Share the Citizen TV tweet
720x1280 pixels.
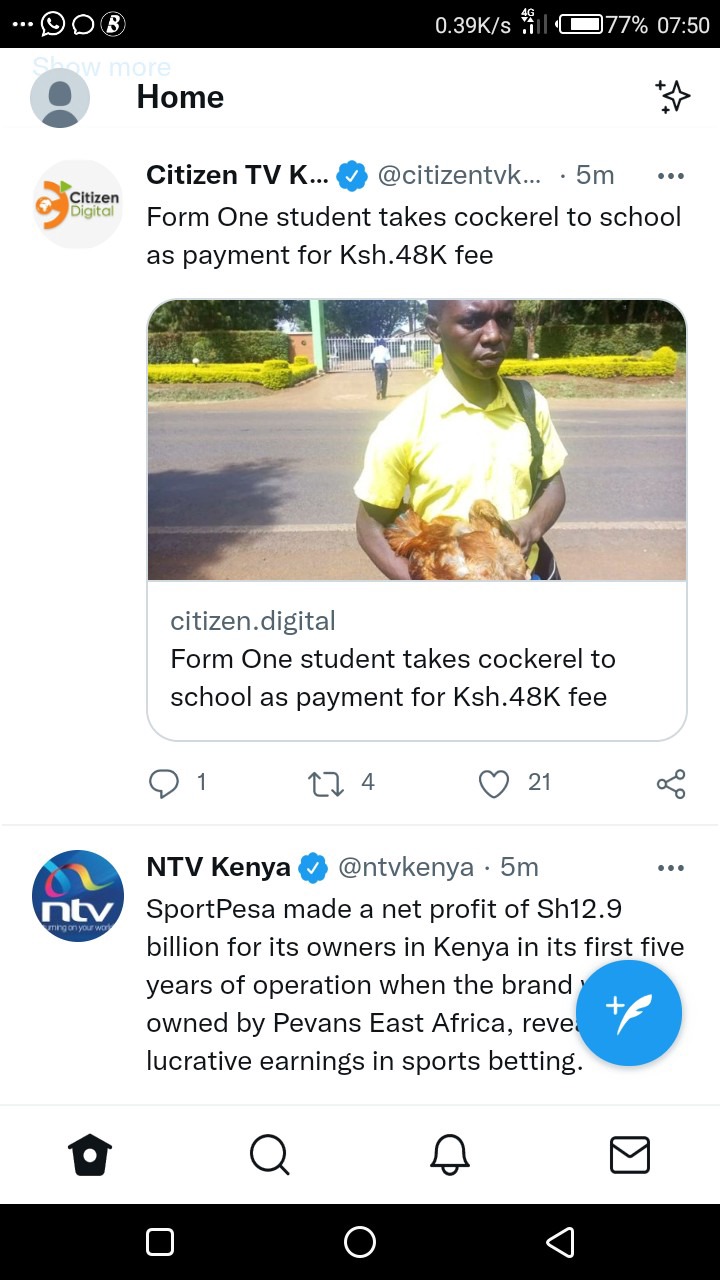point(671,784)
